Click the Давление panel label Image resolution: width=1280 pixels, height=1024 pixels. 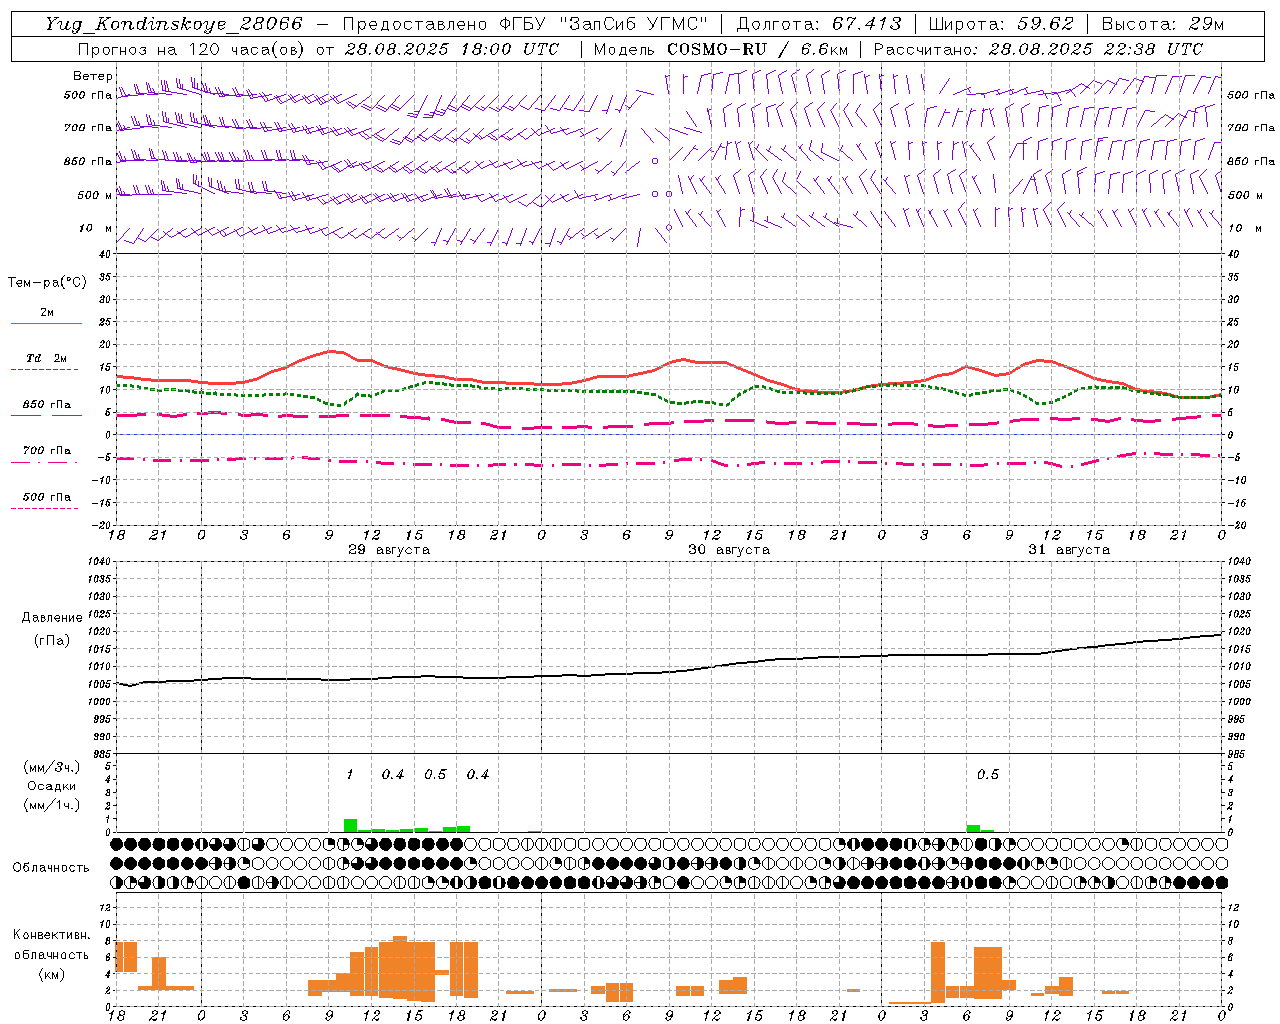pos(52,618)
